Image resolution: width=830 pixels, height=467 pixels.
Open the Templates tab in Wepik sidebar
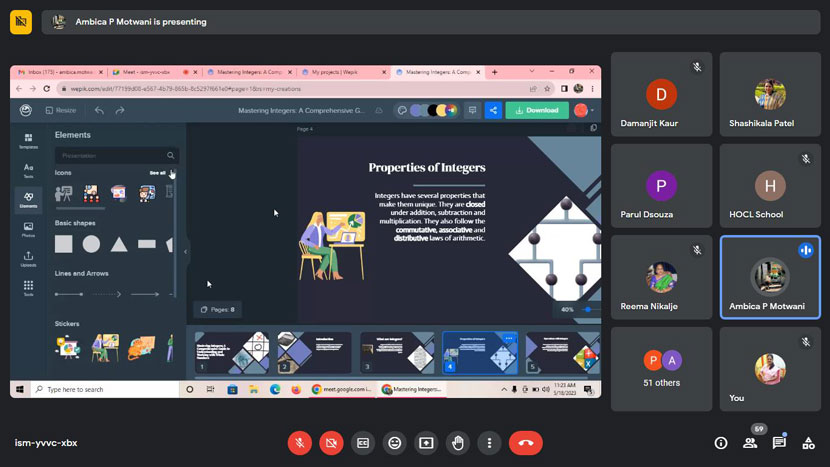28,140
